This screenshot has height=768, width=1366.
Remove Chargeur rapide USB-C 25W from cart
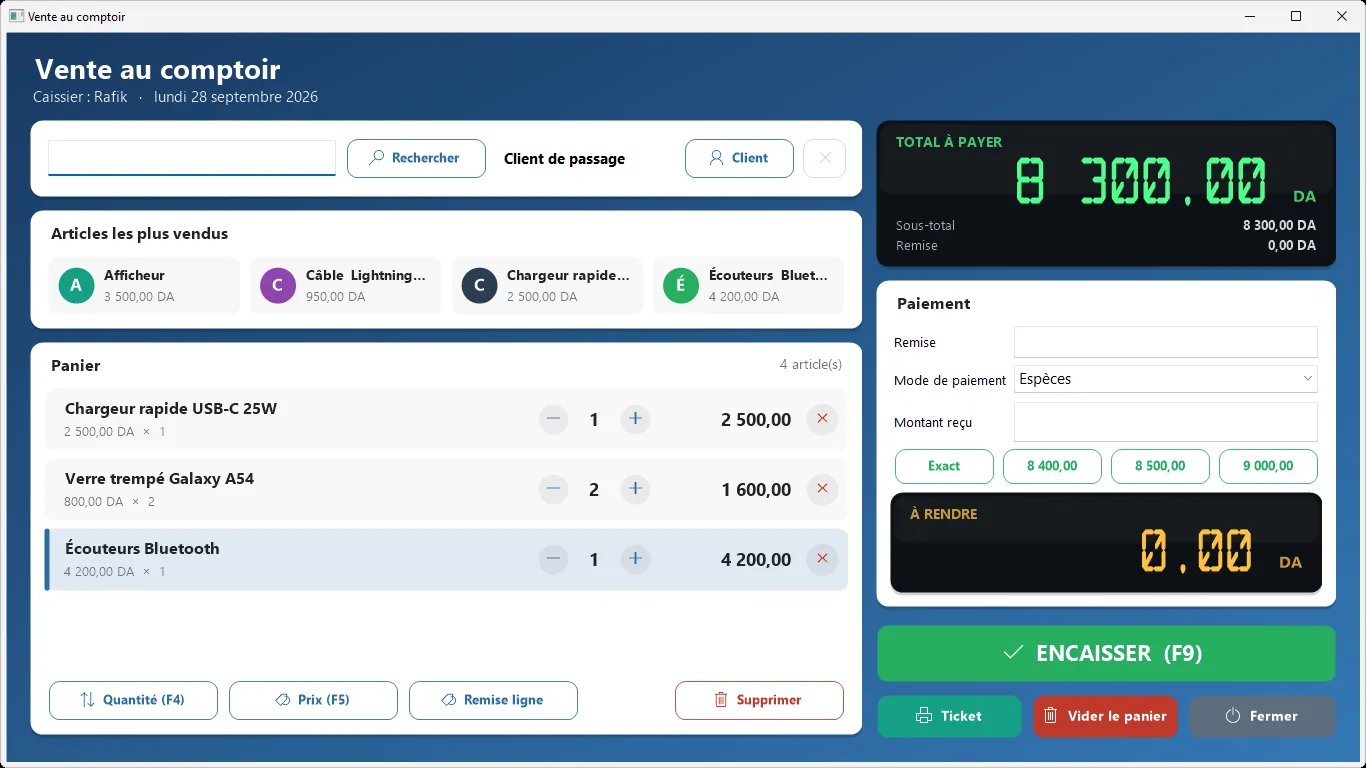822,419
